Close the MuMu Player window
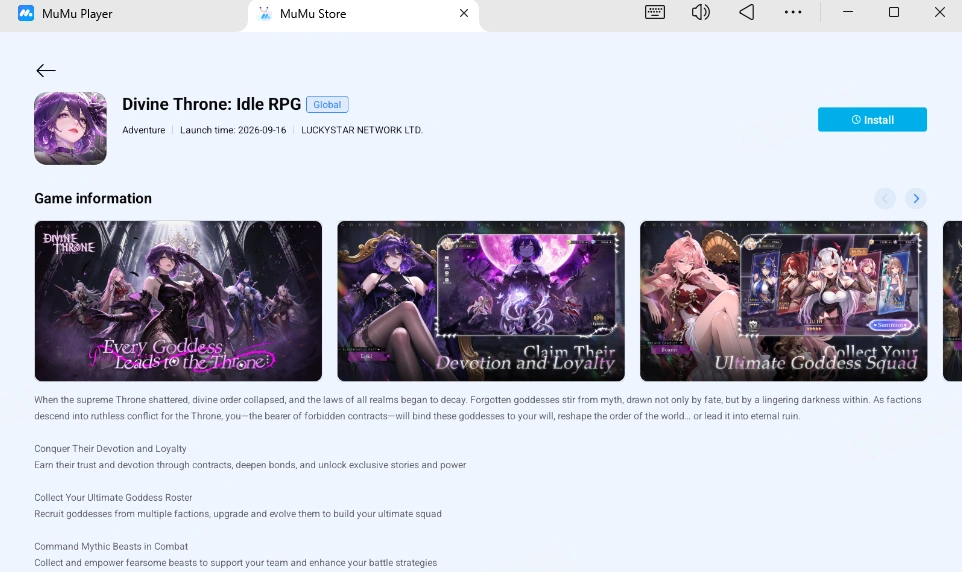Screen dimensions: 962x572 939,12
